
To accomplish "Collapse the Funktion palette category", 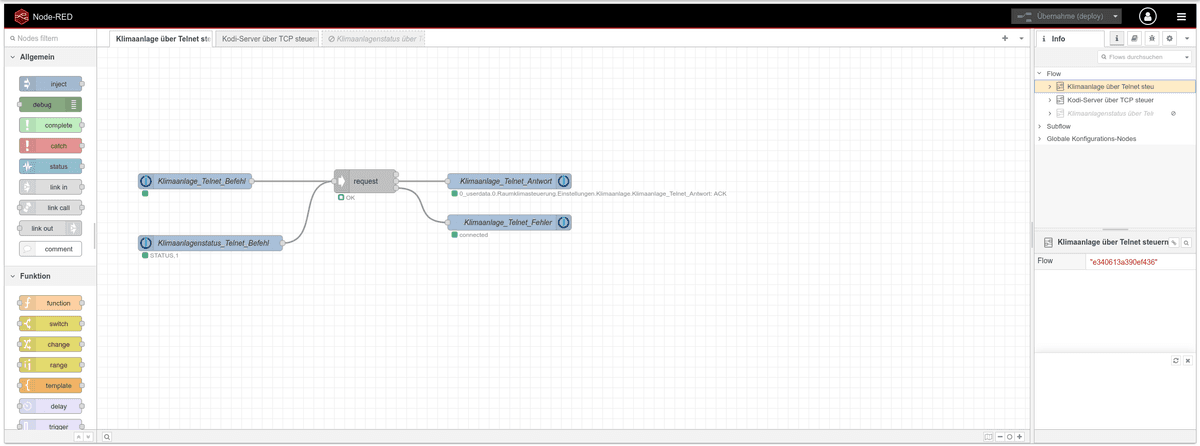I will tap(52, 276).
